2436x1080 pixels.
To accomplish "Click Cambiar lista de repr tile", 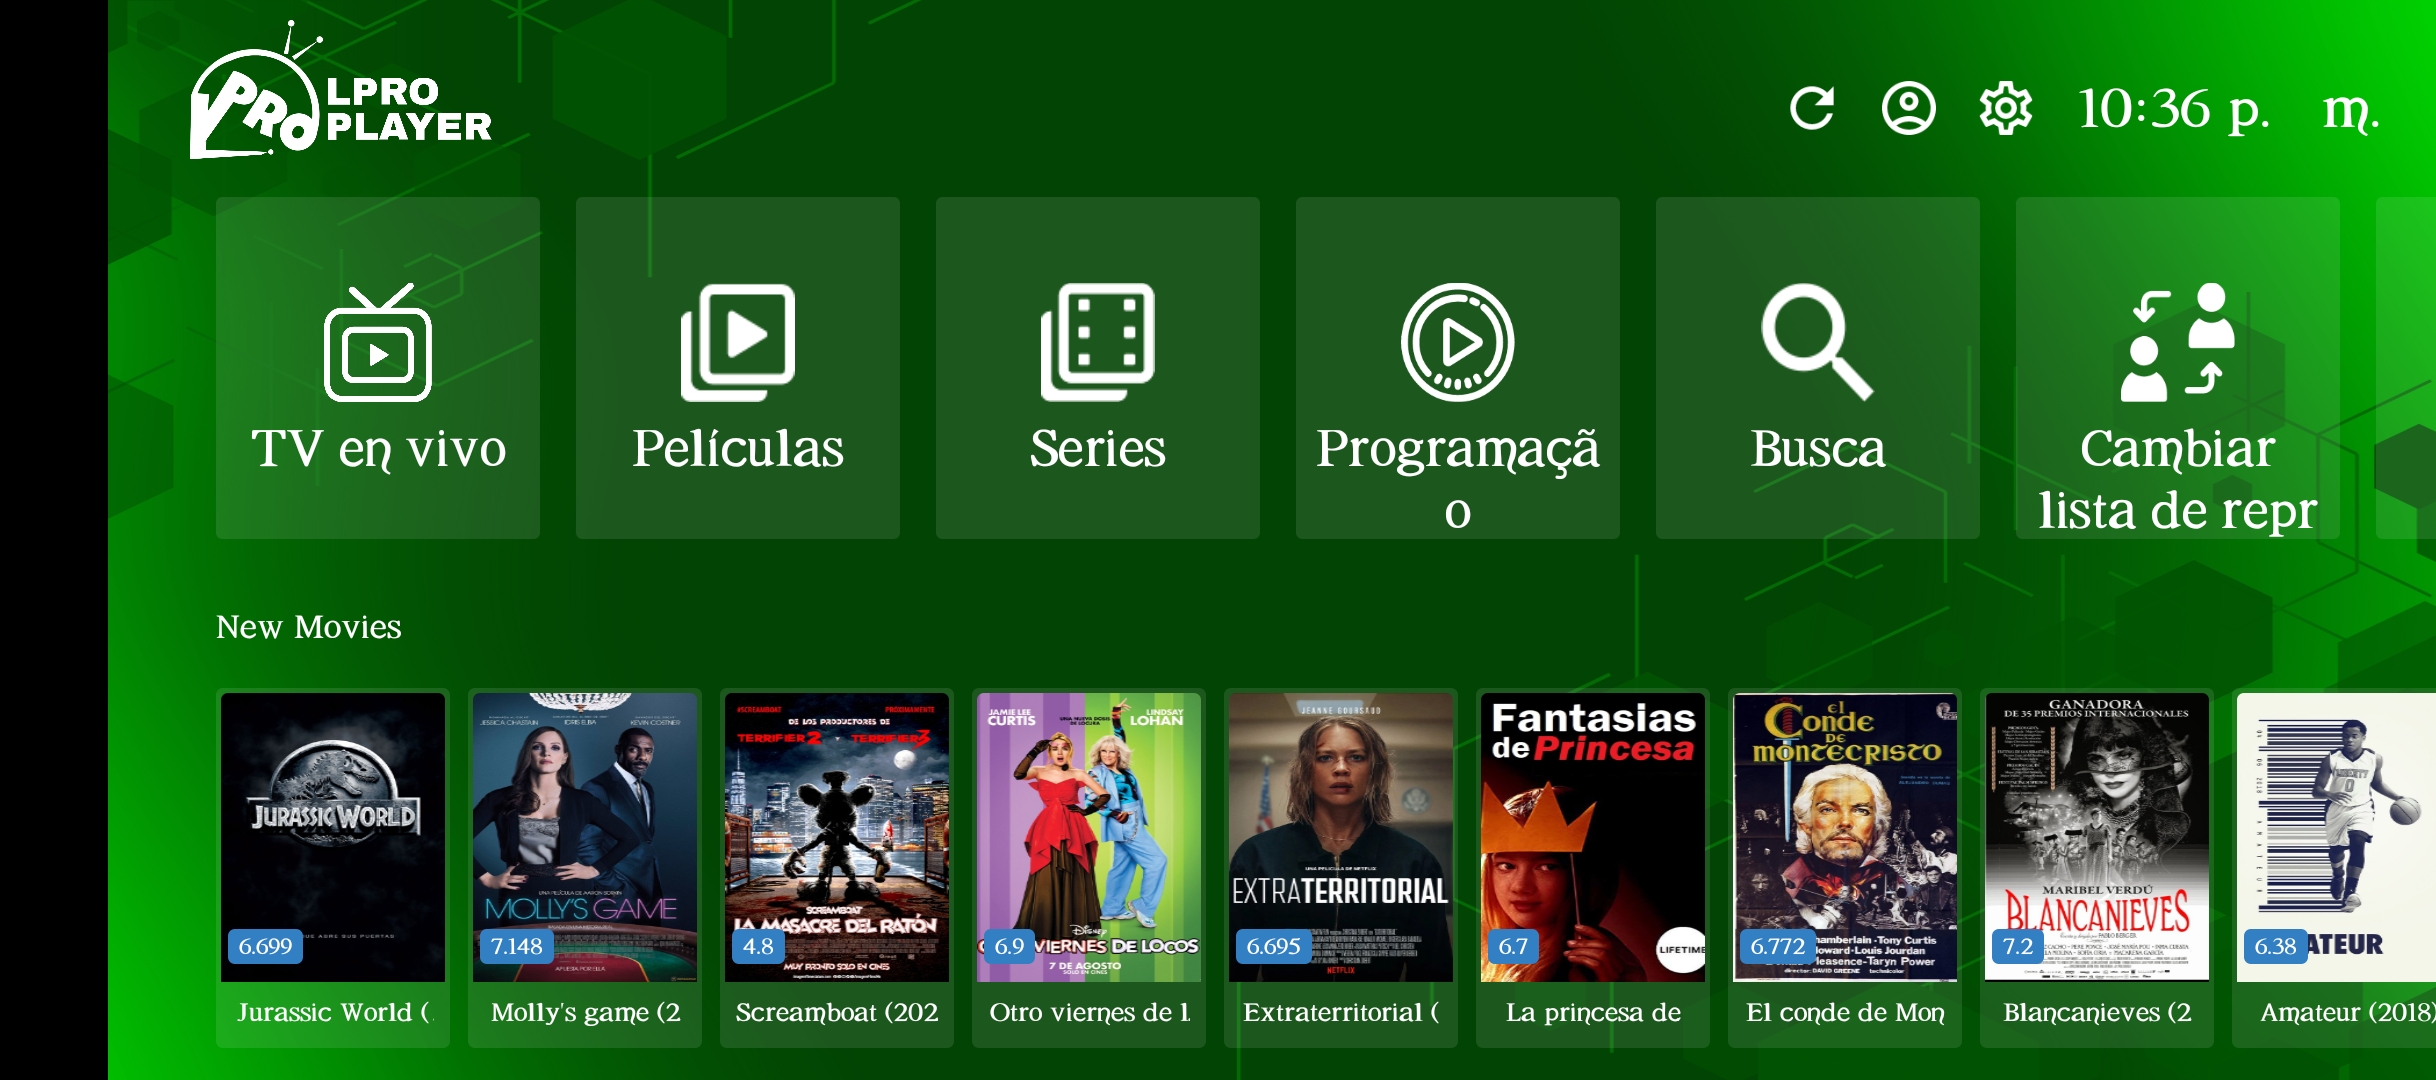I will coord(2178,368).
